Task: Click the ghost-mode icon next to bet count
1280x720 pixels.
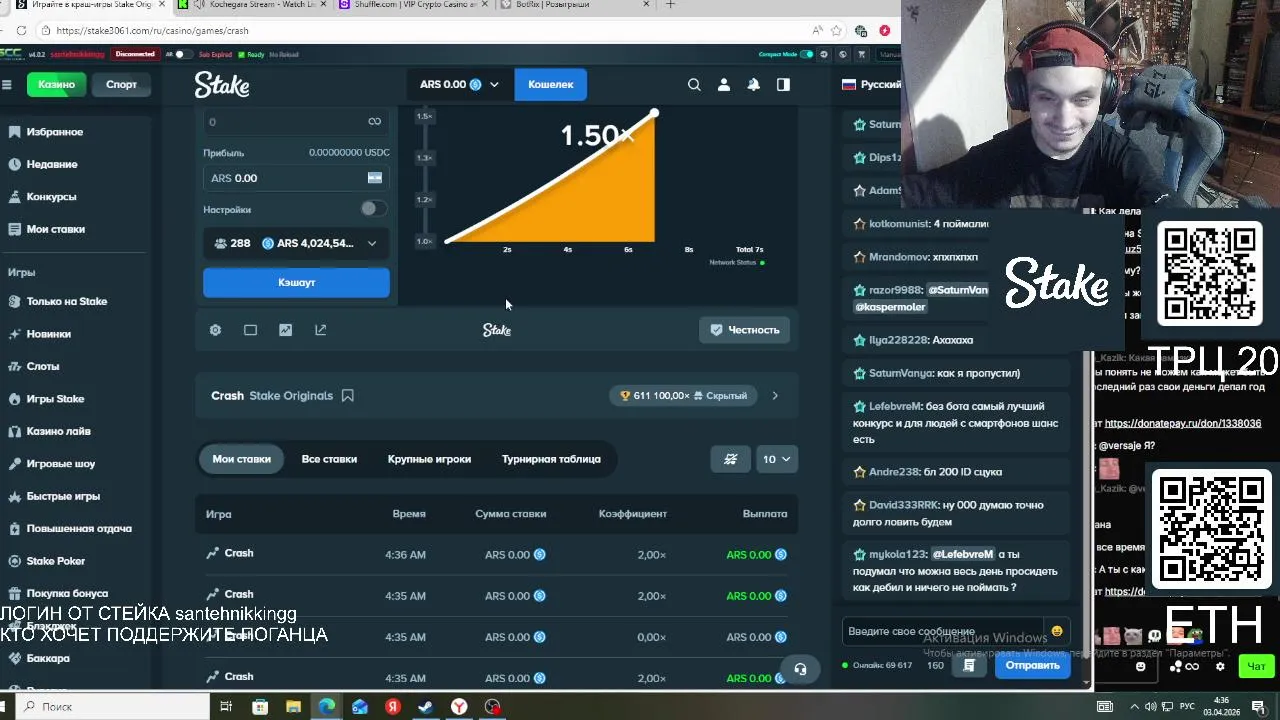Action: pyautogui.click(x=731, y=459)
